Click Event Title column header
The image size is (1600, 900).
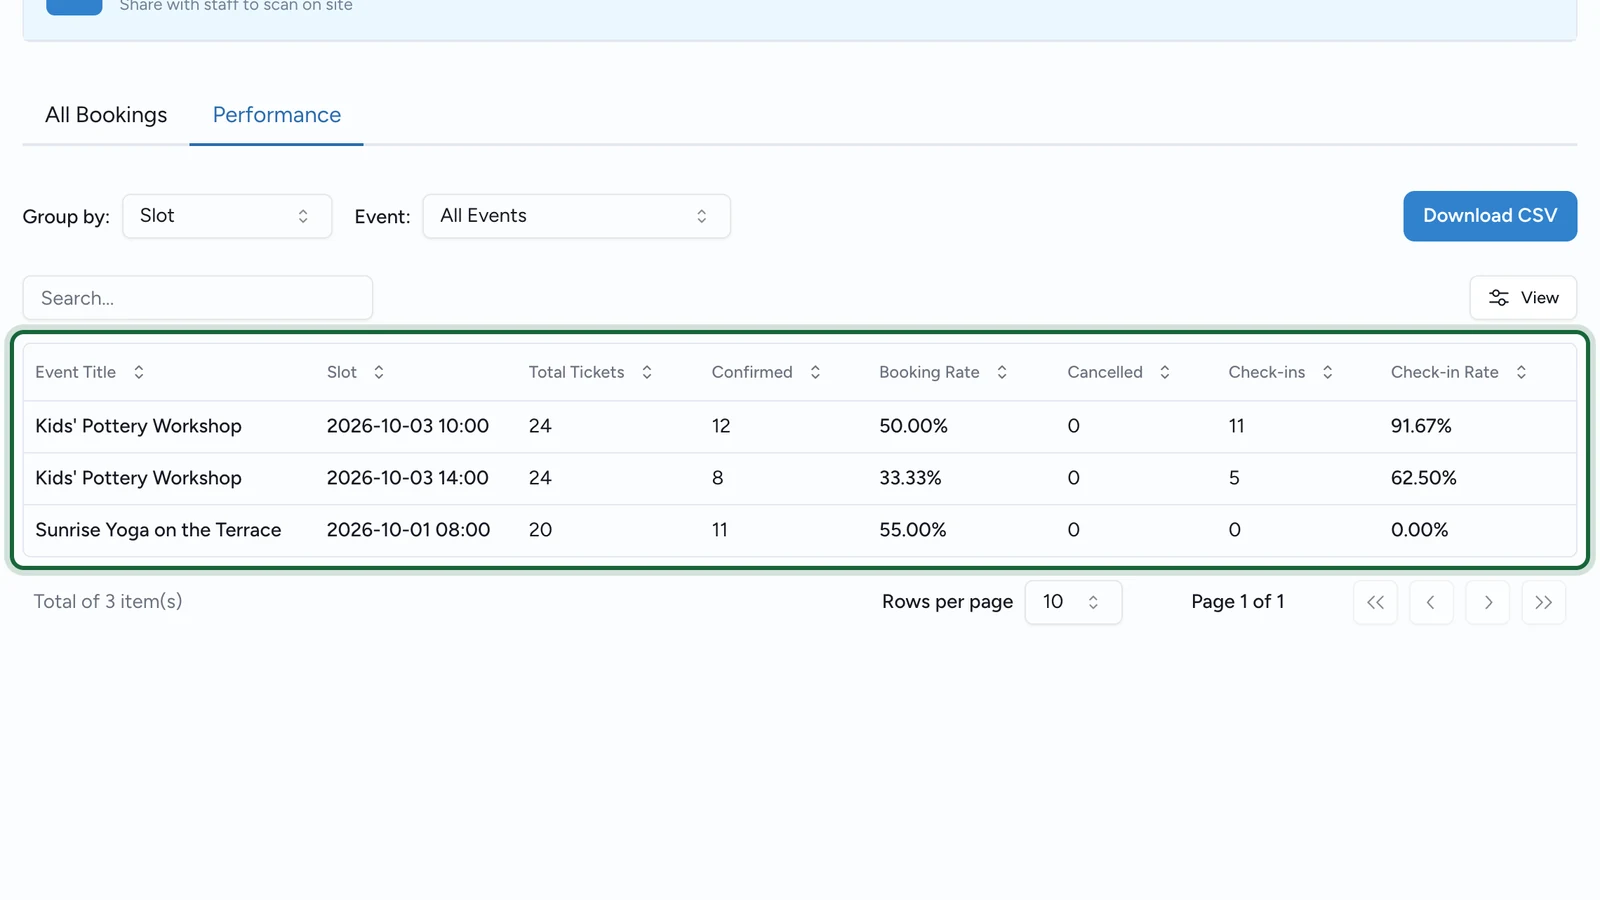pos(76,372)
